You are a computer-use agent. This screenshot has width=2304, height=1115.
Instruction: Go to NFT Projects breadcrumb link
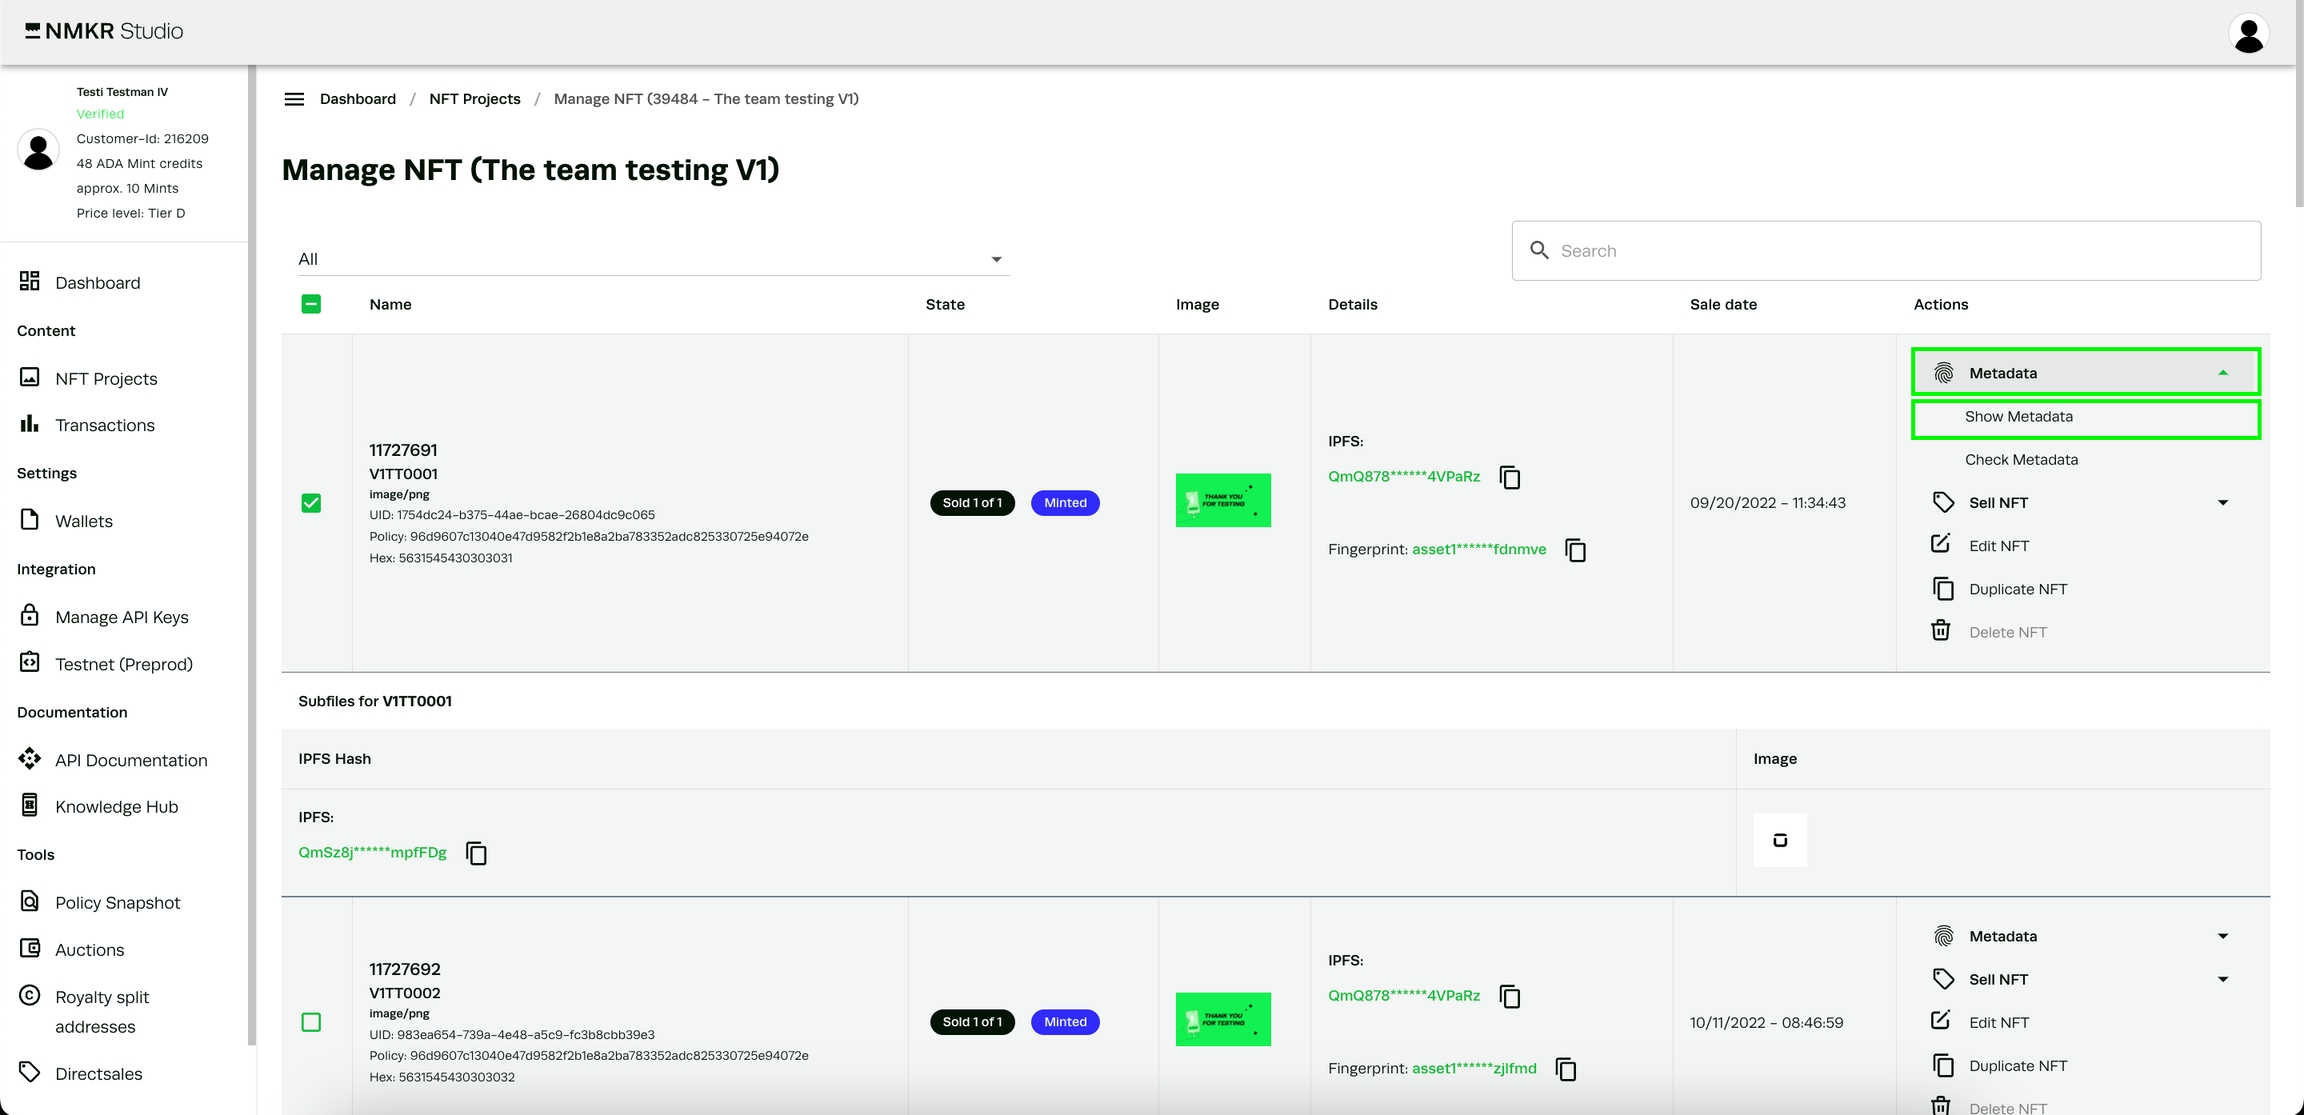[x=474, y=99]
